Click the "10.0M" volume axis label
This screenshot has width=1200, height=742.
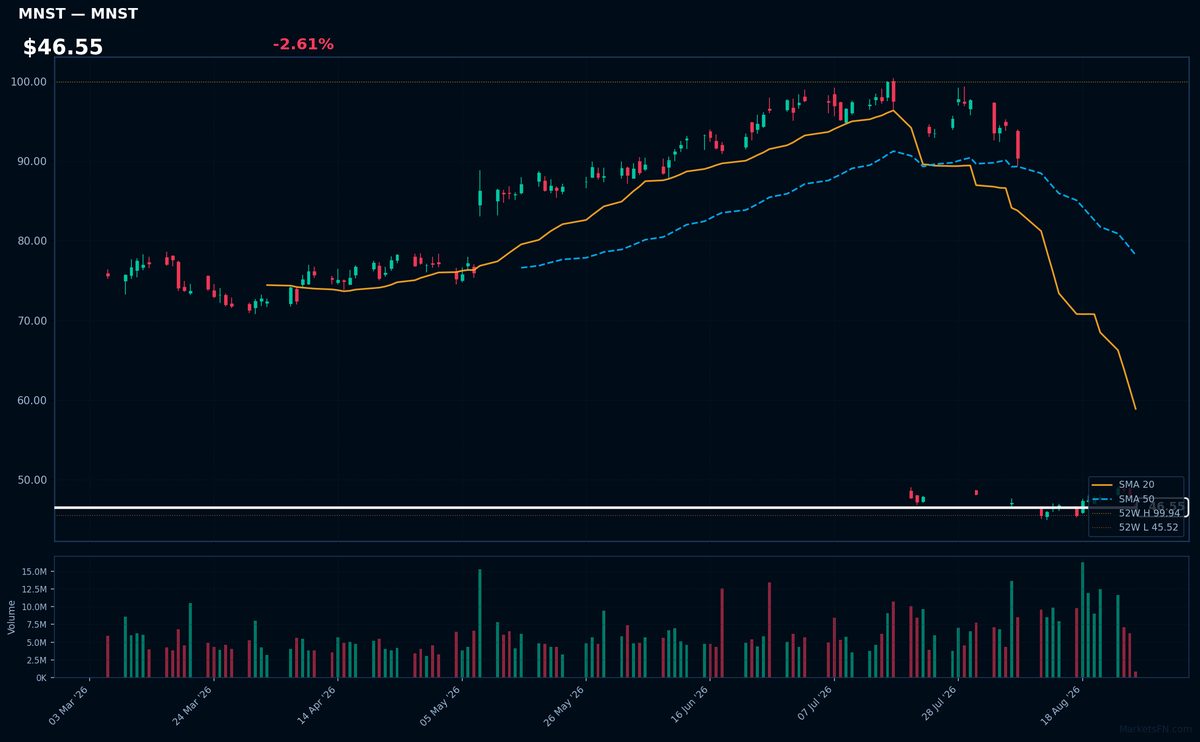click(34, 607)
